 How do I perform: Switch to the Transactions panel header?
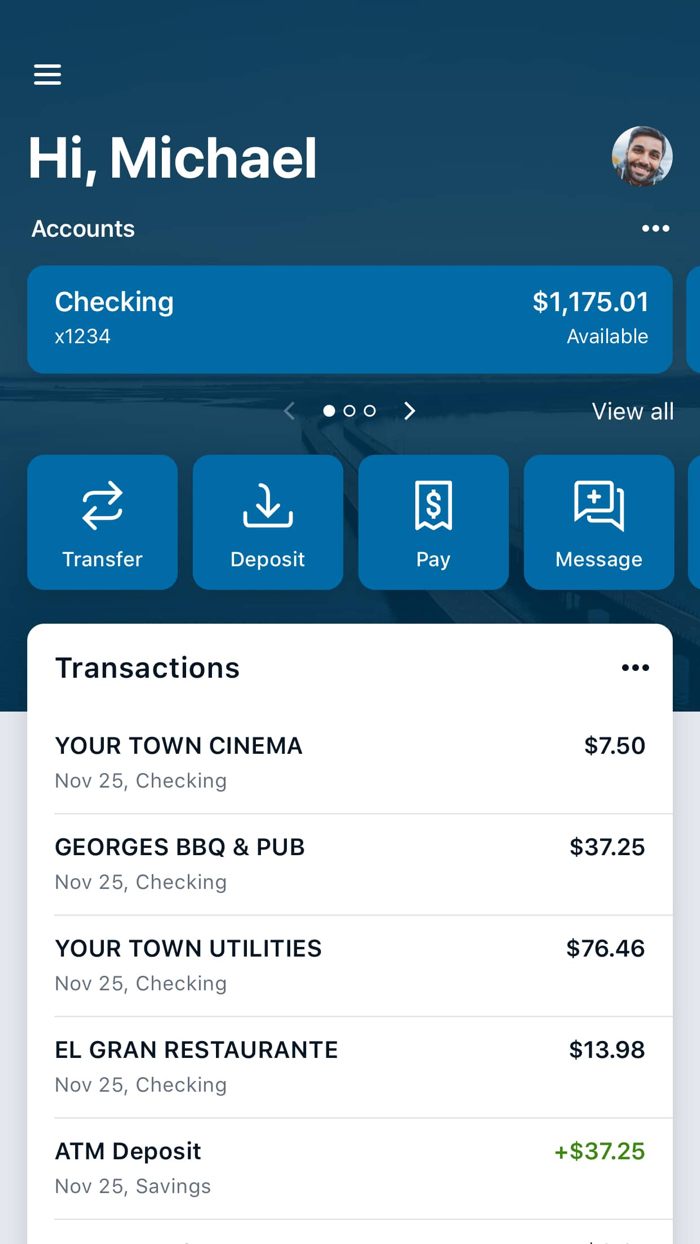tap(147, 668)
